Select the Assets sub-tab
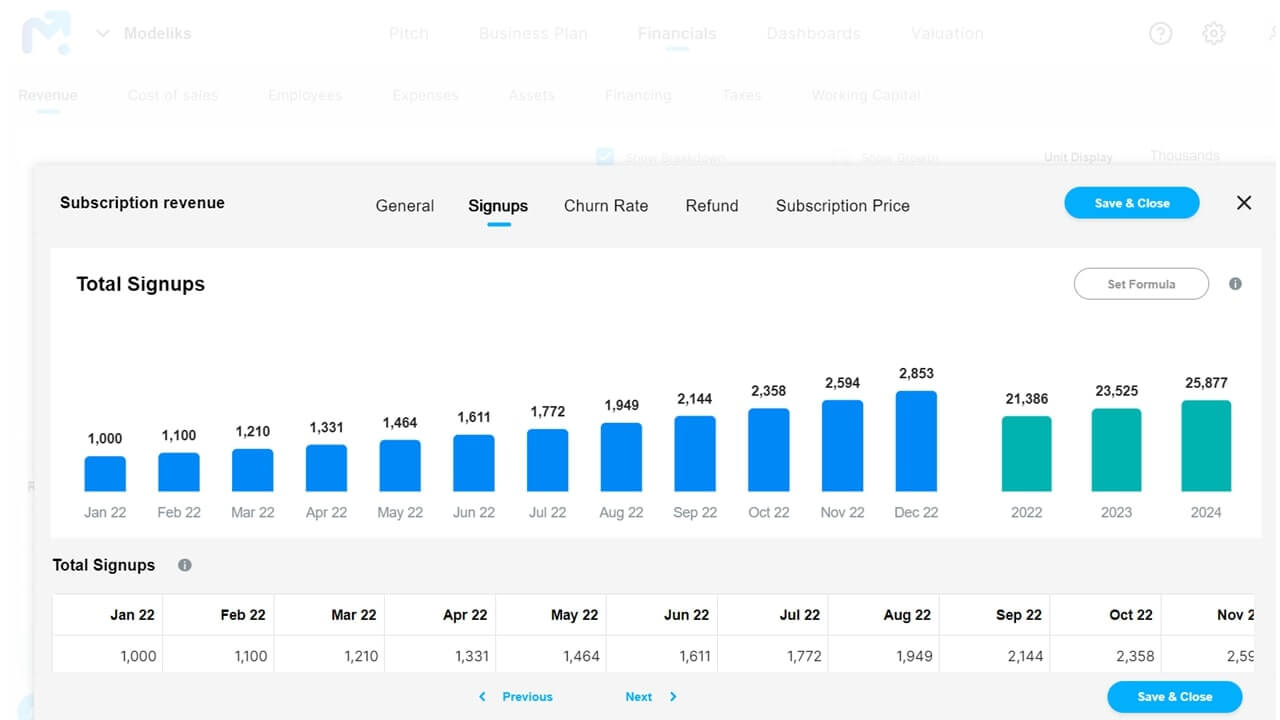The width and height of the screenshot is (1280, 720). [532, 95]
